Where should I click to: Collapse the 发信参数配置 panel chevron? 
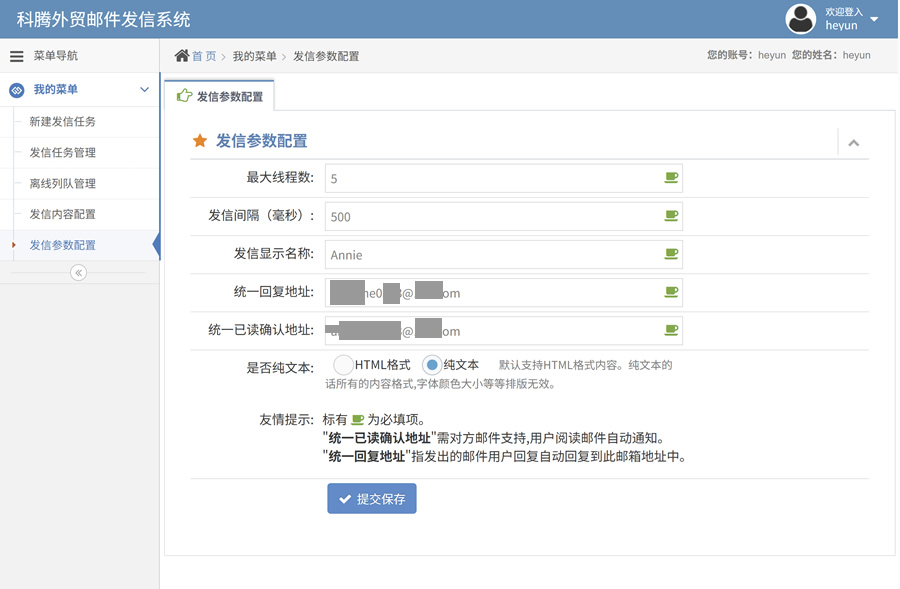[x=853, y=143]
